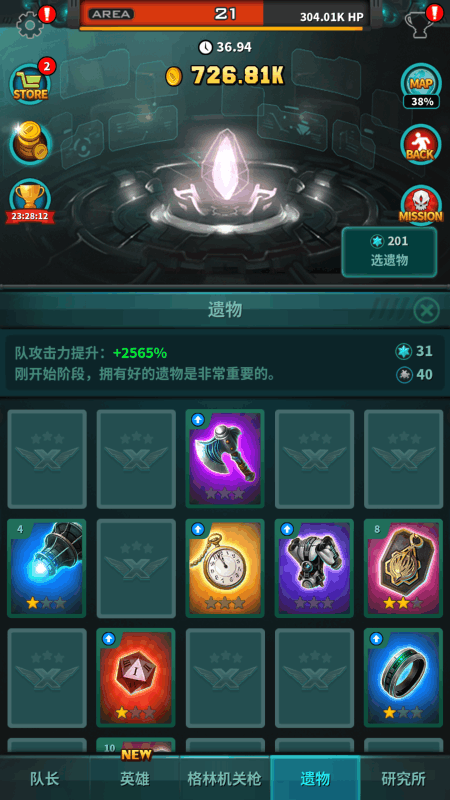The image size is (450, 800).
Task: Select the purple axe relic card
Action: (x=225, y=459)
